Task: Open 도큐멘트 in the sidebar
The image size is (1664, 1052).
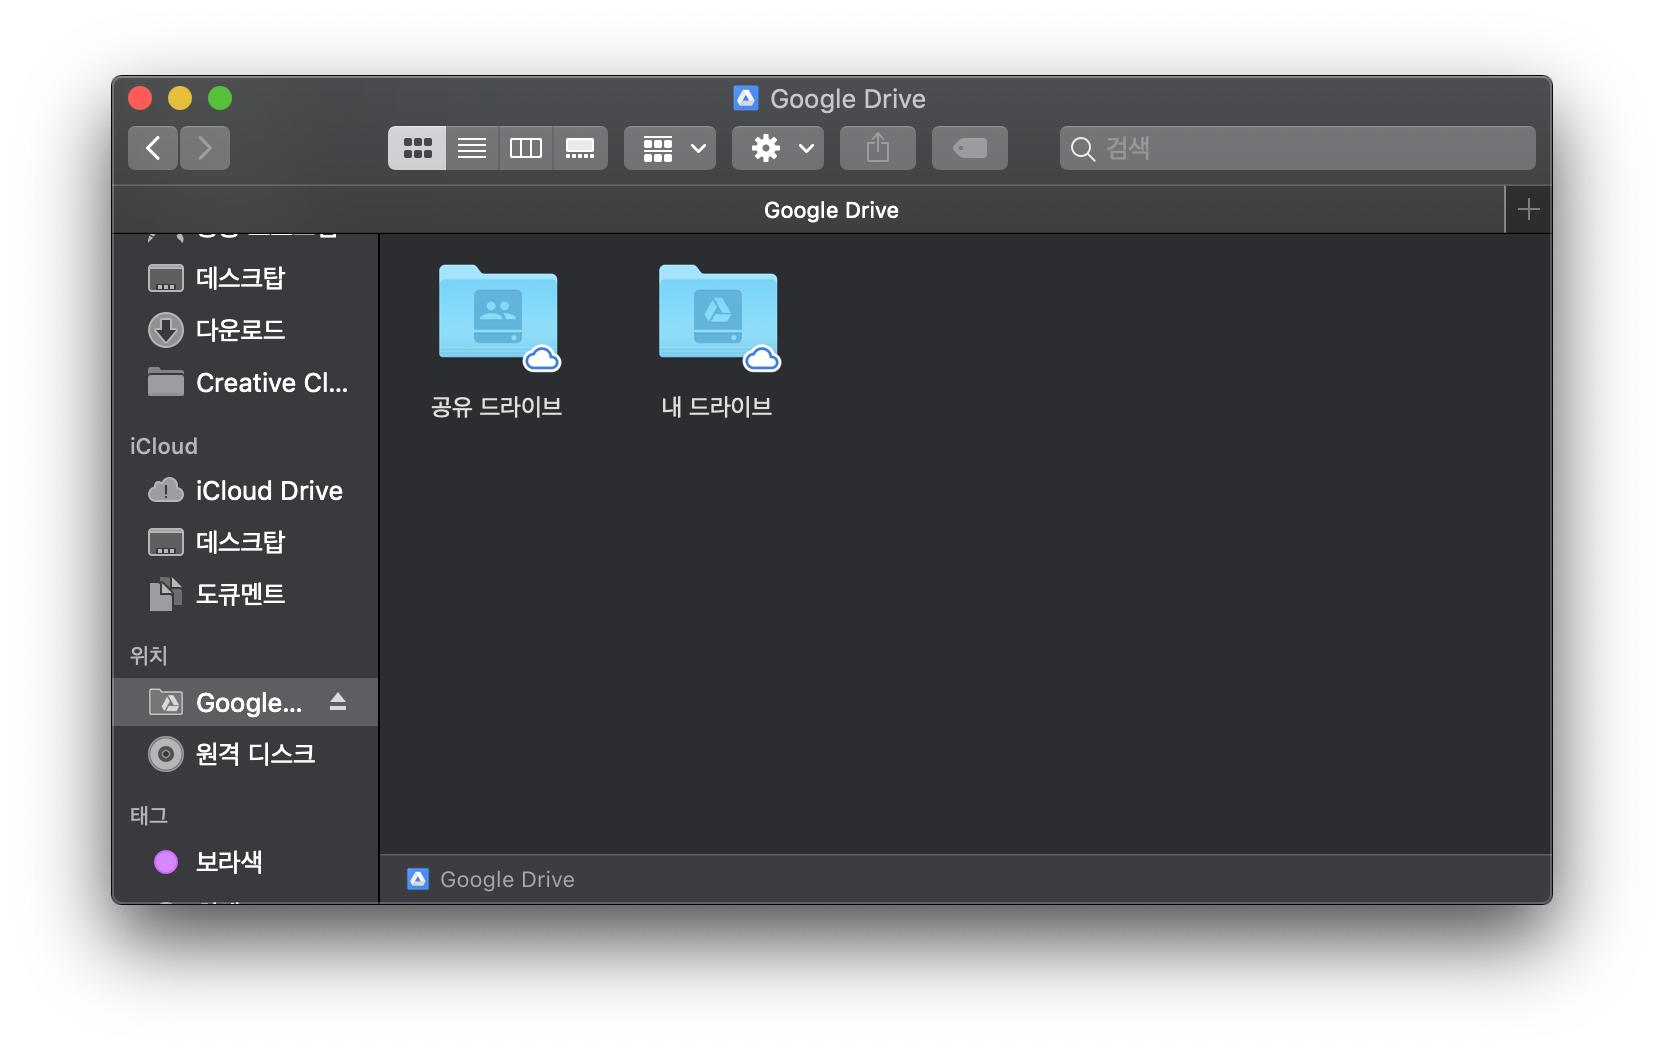Action: [x=246, y=594]
